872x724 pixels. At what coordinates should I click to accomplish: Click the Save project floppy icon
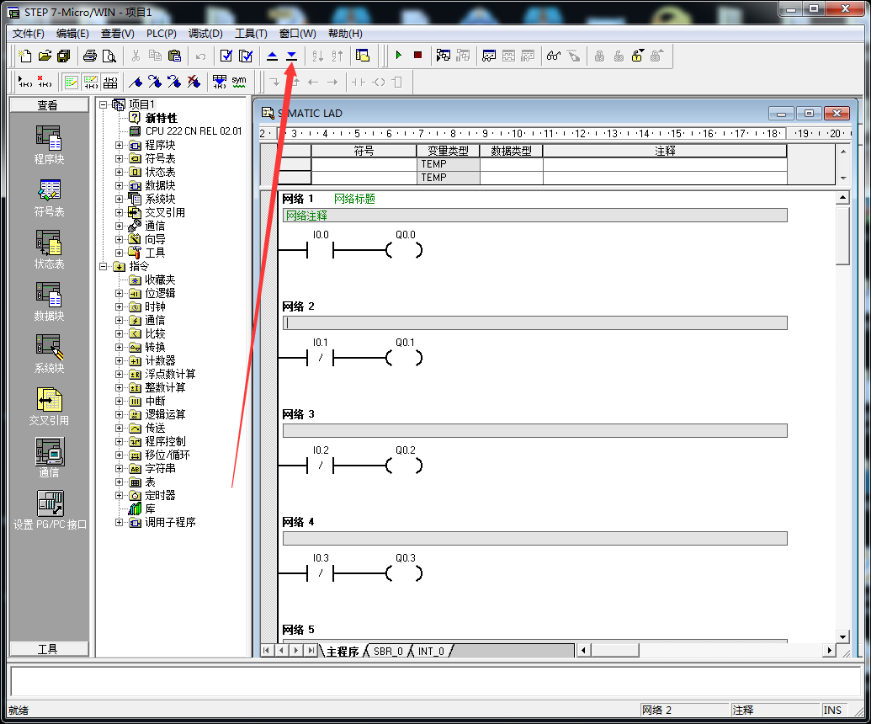pos(64,56)
